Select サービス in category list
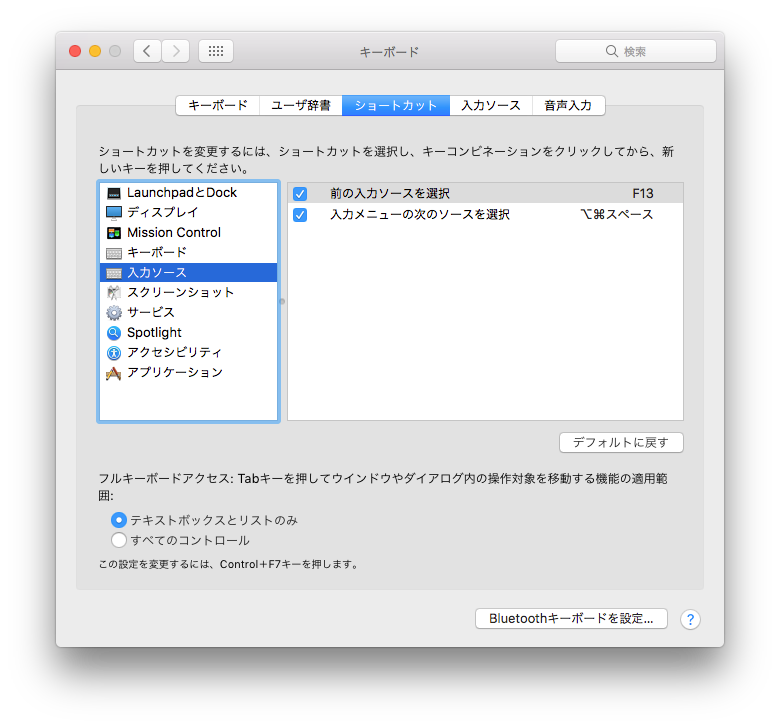This screenshot has width=780, height=727. click(151, 312)
